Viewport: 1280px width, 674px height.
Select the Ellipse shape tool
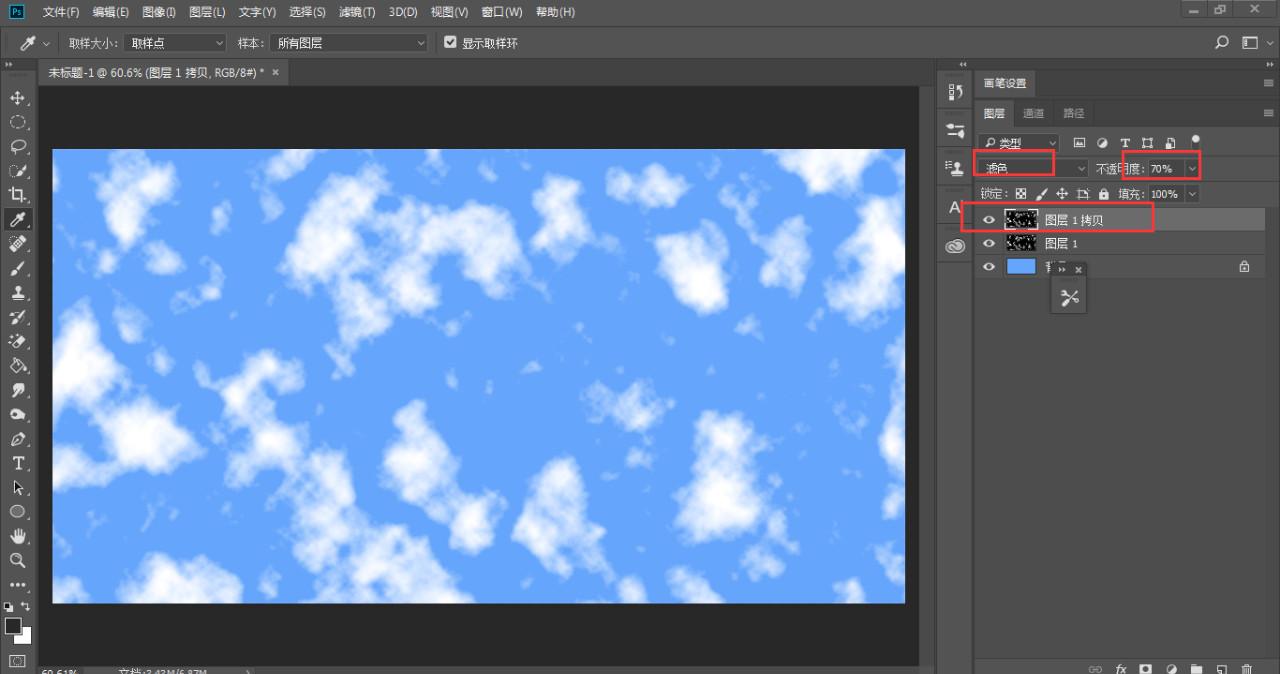(x=18, y=512)
